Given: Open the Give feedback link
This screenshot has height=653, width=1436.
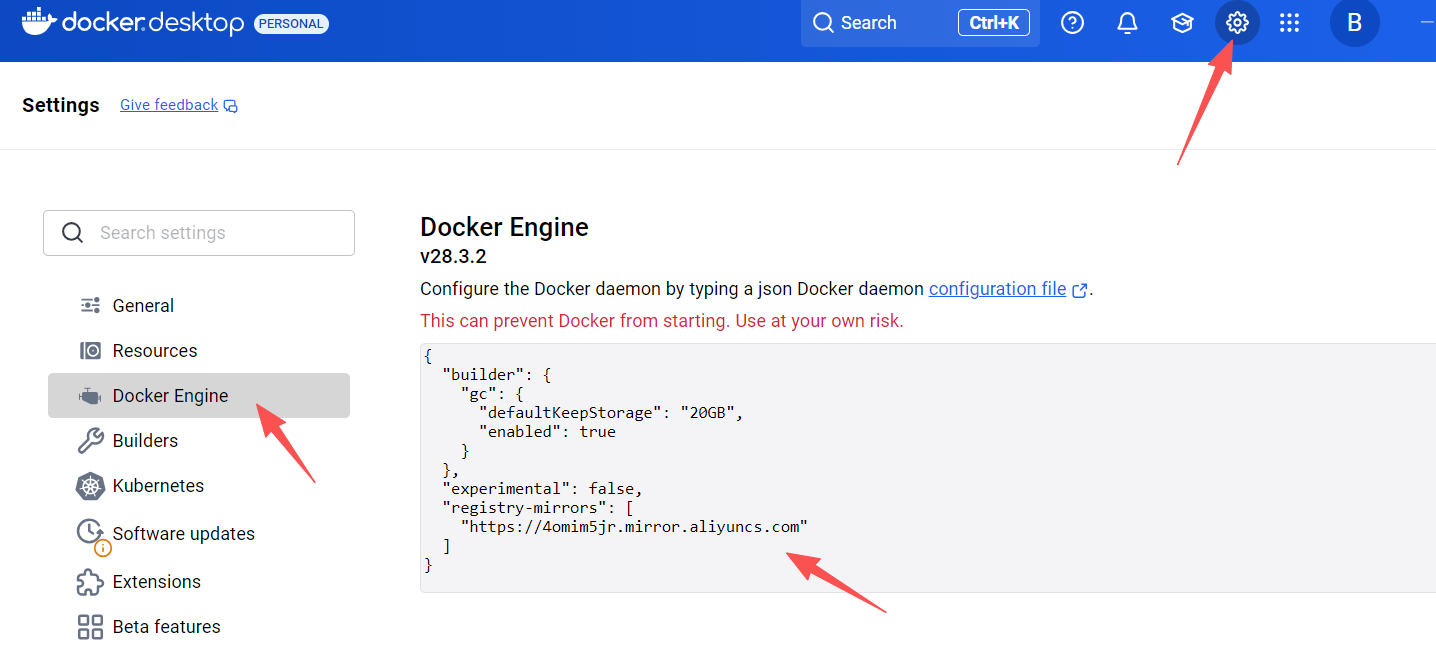Looking at the screenshot, I should 169,105.
